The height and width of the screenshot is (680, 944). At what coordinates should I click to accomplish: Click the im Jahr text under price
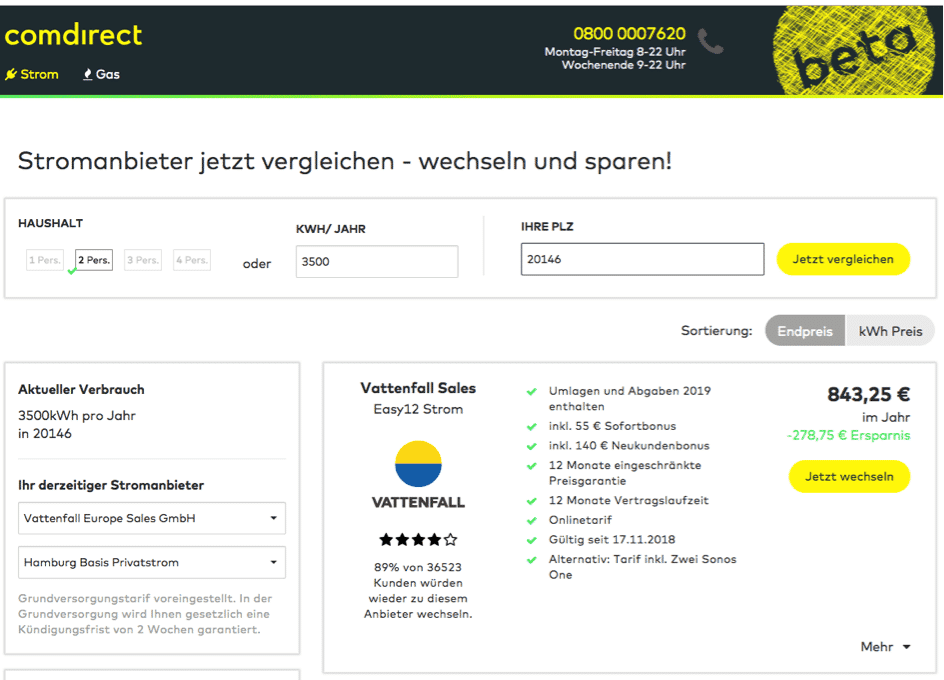[x=886, y=417]
